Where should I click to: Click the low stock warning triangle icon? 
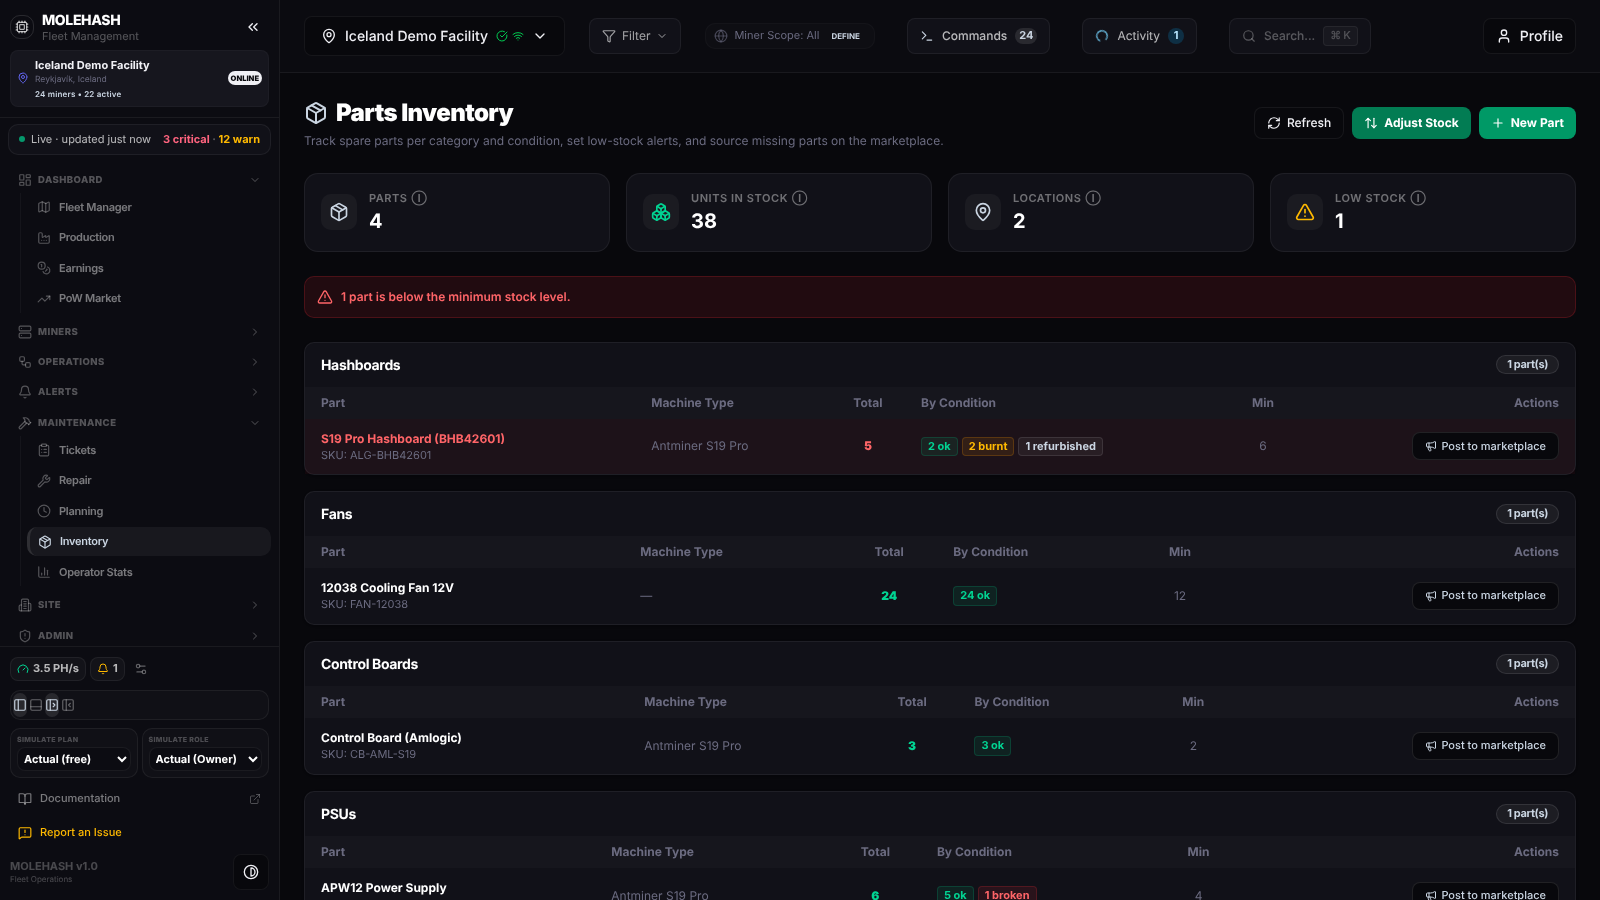[x=1305, y=212]
